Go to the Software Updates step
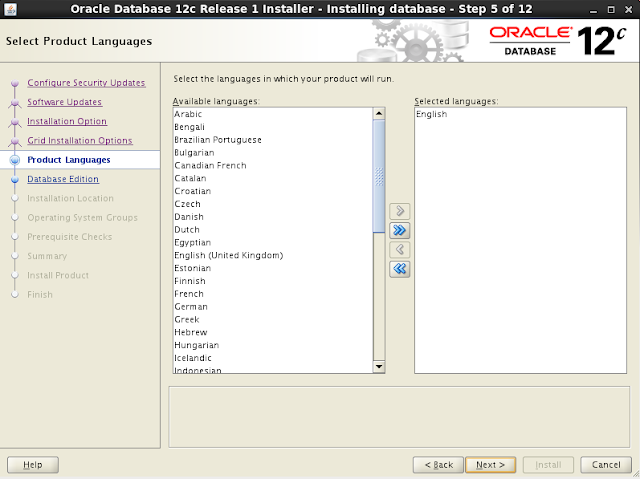Viewport: 640px width, 479px height. 64,102
